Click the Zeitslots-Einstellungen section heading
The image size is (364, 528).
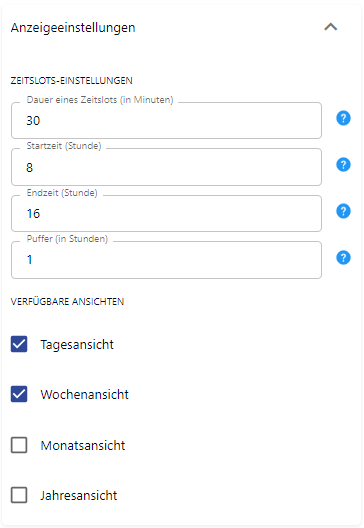point(72,81)
